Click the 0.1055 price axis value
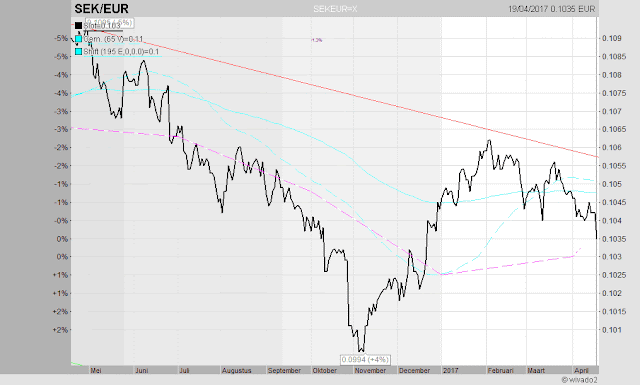This screenshot has height=385, width=640. 614,166
